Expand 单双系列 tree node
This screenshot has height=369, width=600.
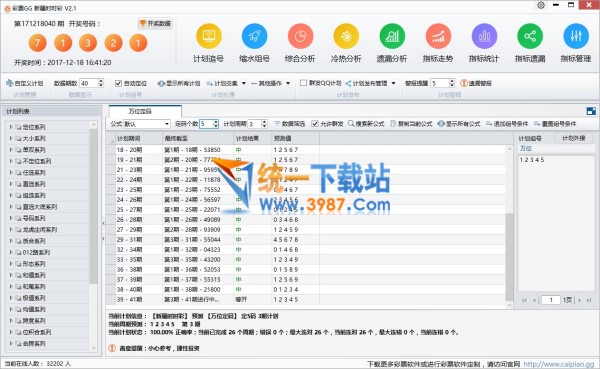pyautogui.click(x=11, y=150)
